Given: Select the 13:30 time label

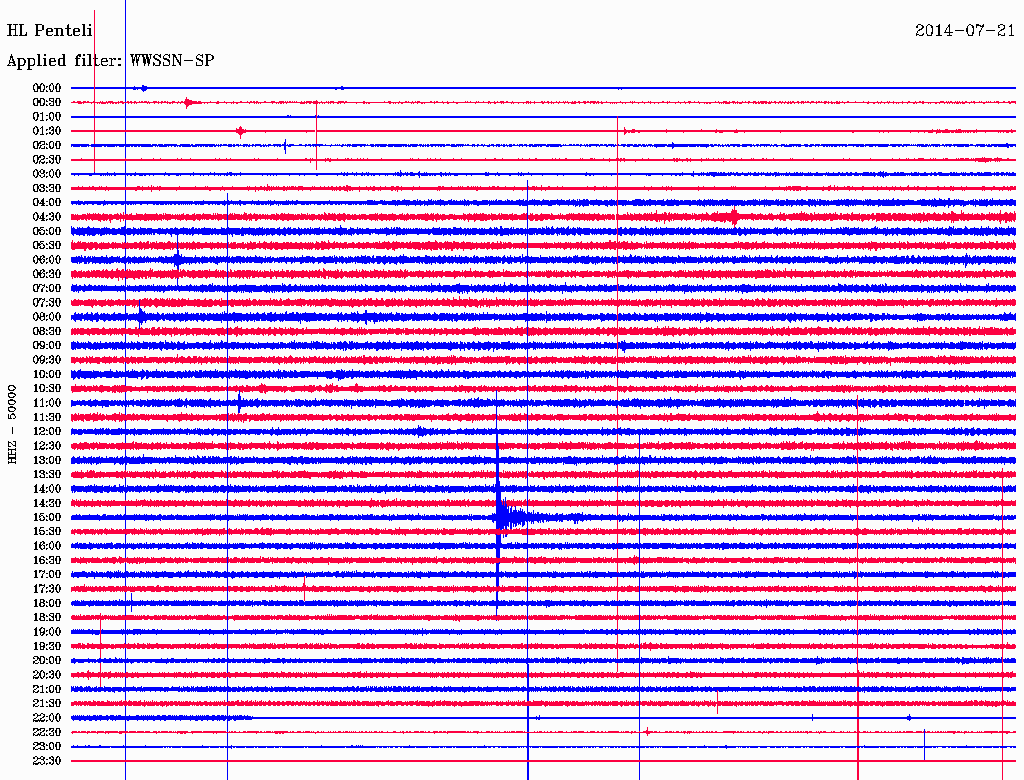Looking at the screenshot, I should tap(46, 474).
